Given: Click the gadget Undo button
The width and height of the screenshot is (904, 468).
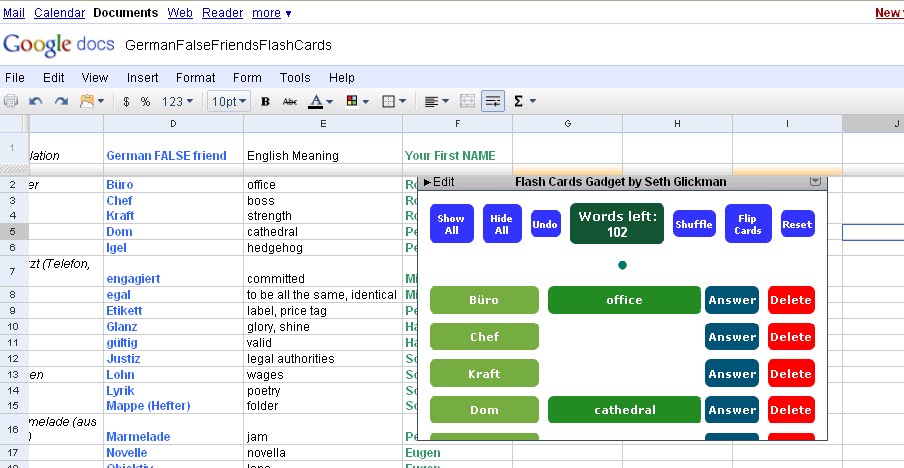Looking at the screenshot, I should click(x=545, y=224).
